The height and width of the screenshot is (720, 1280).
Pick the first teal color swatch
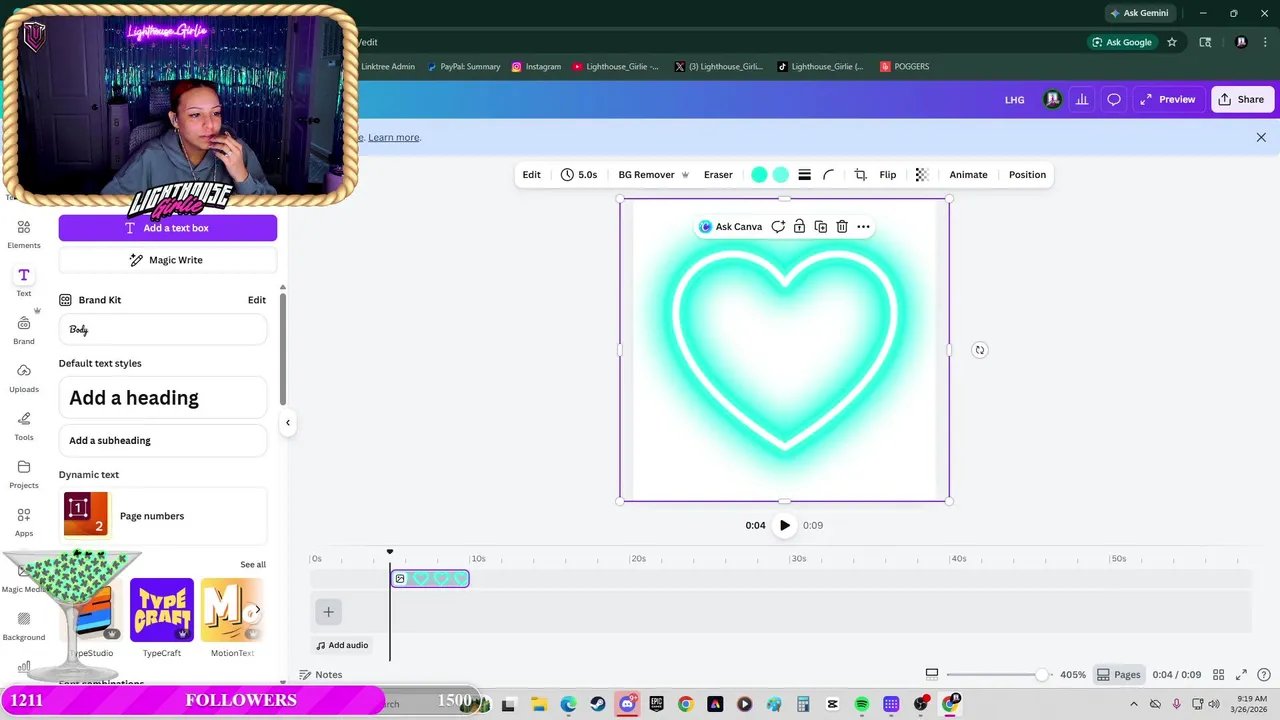click(x=759, y=175)
